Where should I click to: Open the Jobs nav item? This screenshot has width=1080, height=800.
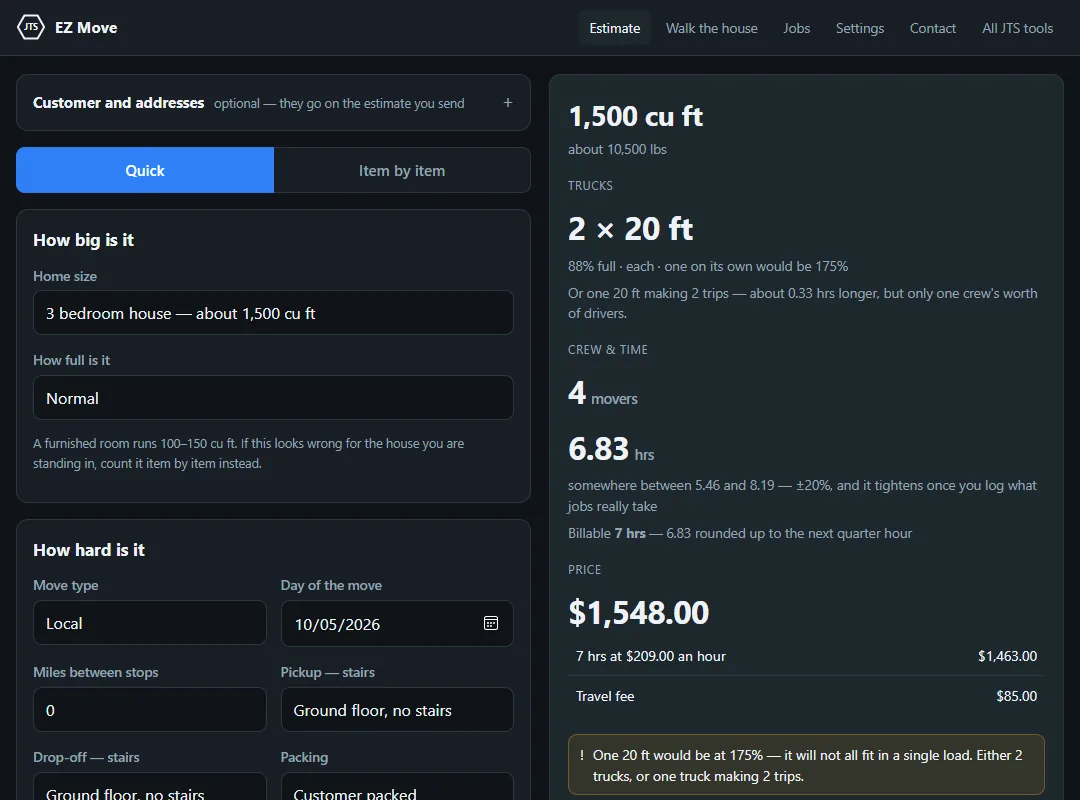click(796, 28)
